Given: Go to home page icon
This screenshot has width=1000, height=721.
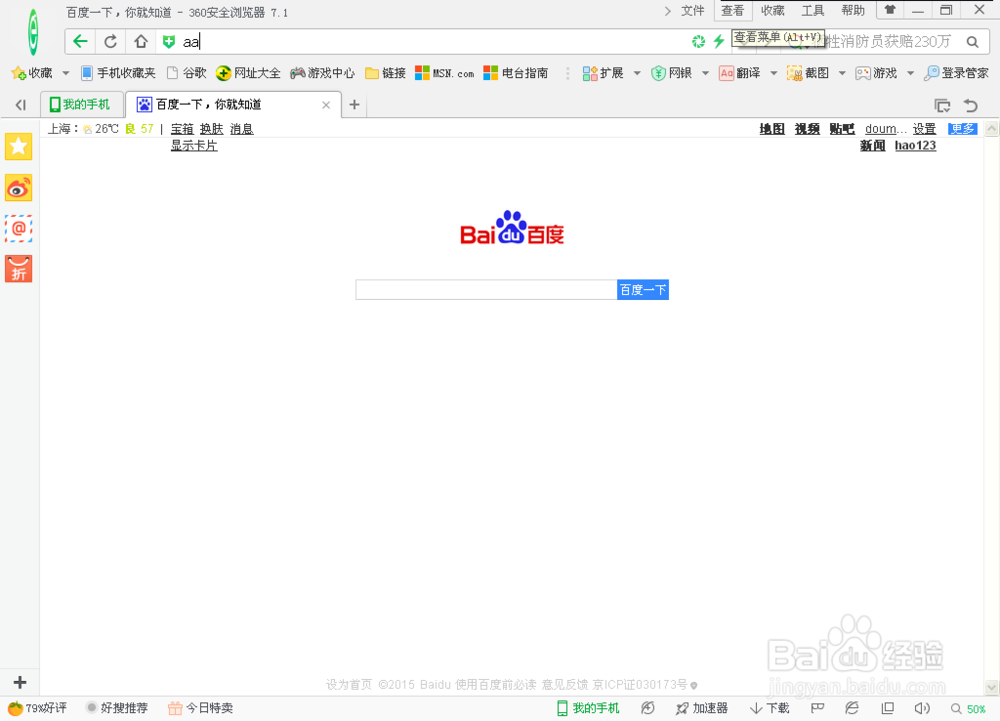Looking at the screenshot, I should pos(141,42).
